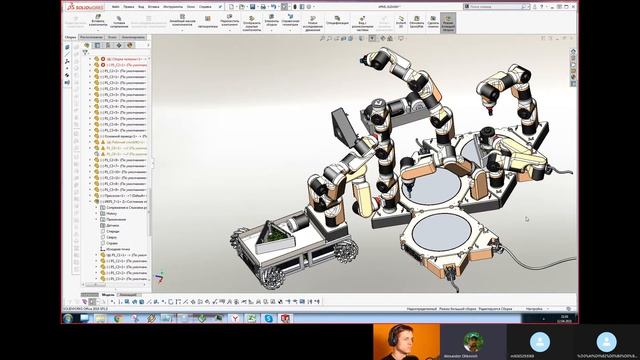Open the ConfigurationManager tab icon
This screenshot has width=640, height=360.
[x=108, y=45]
